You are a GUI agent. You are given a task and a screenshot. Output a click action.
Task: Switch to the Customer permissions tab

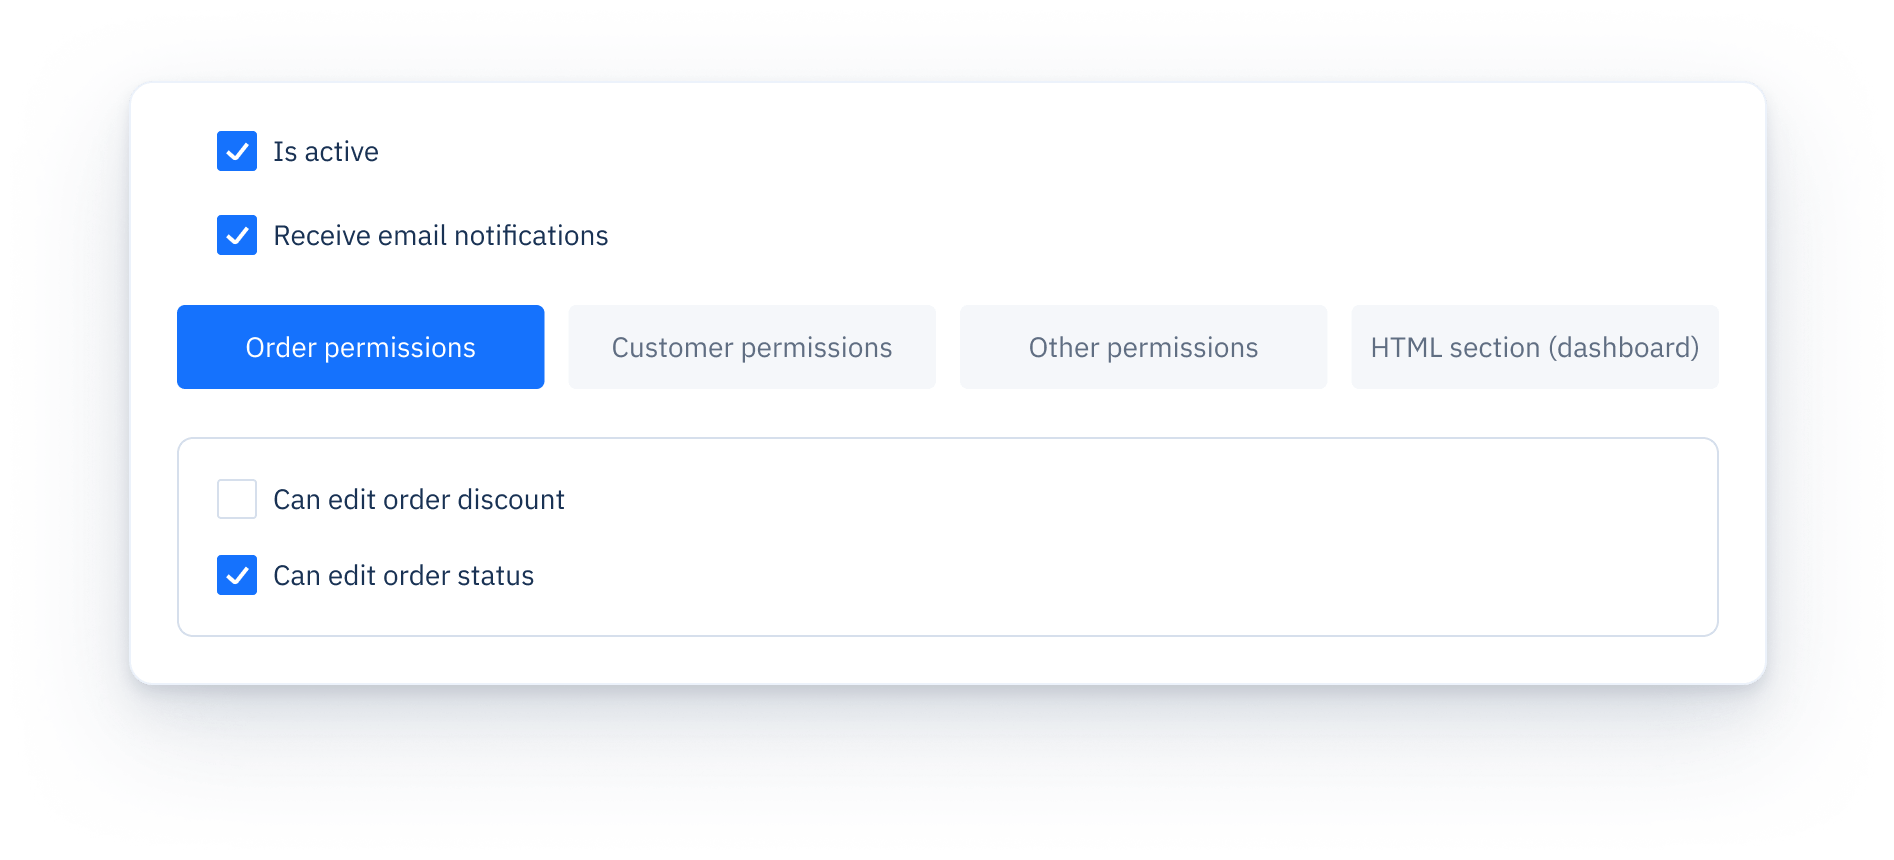(x=752, y=347)
